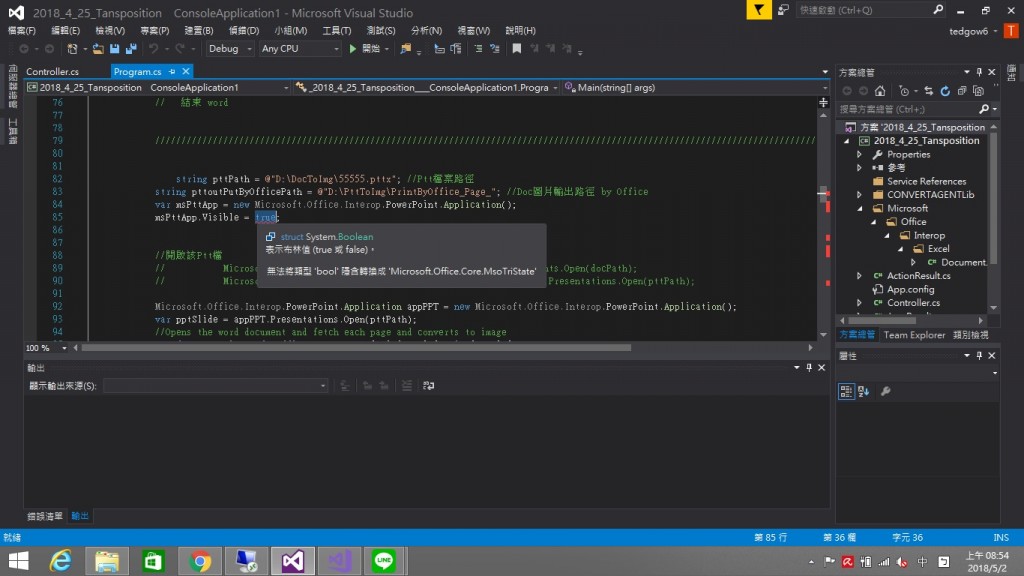
Task: Collapse the Microsoft folder node
Action: coord(860,208)
